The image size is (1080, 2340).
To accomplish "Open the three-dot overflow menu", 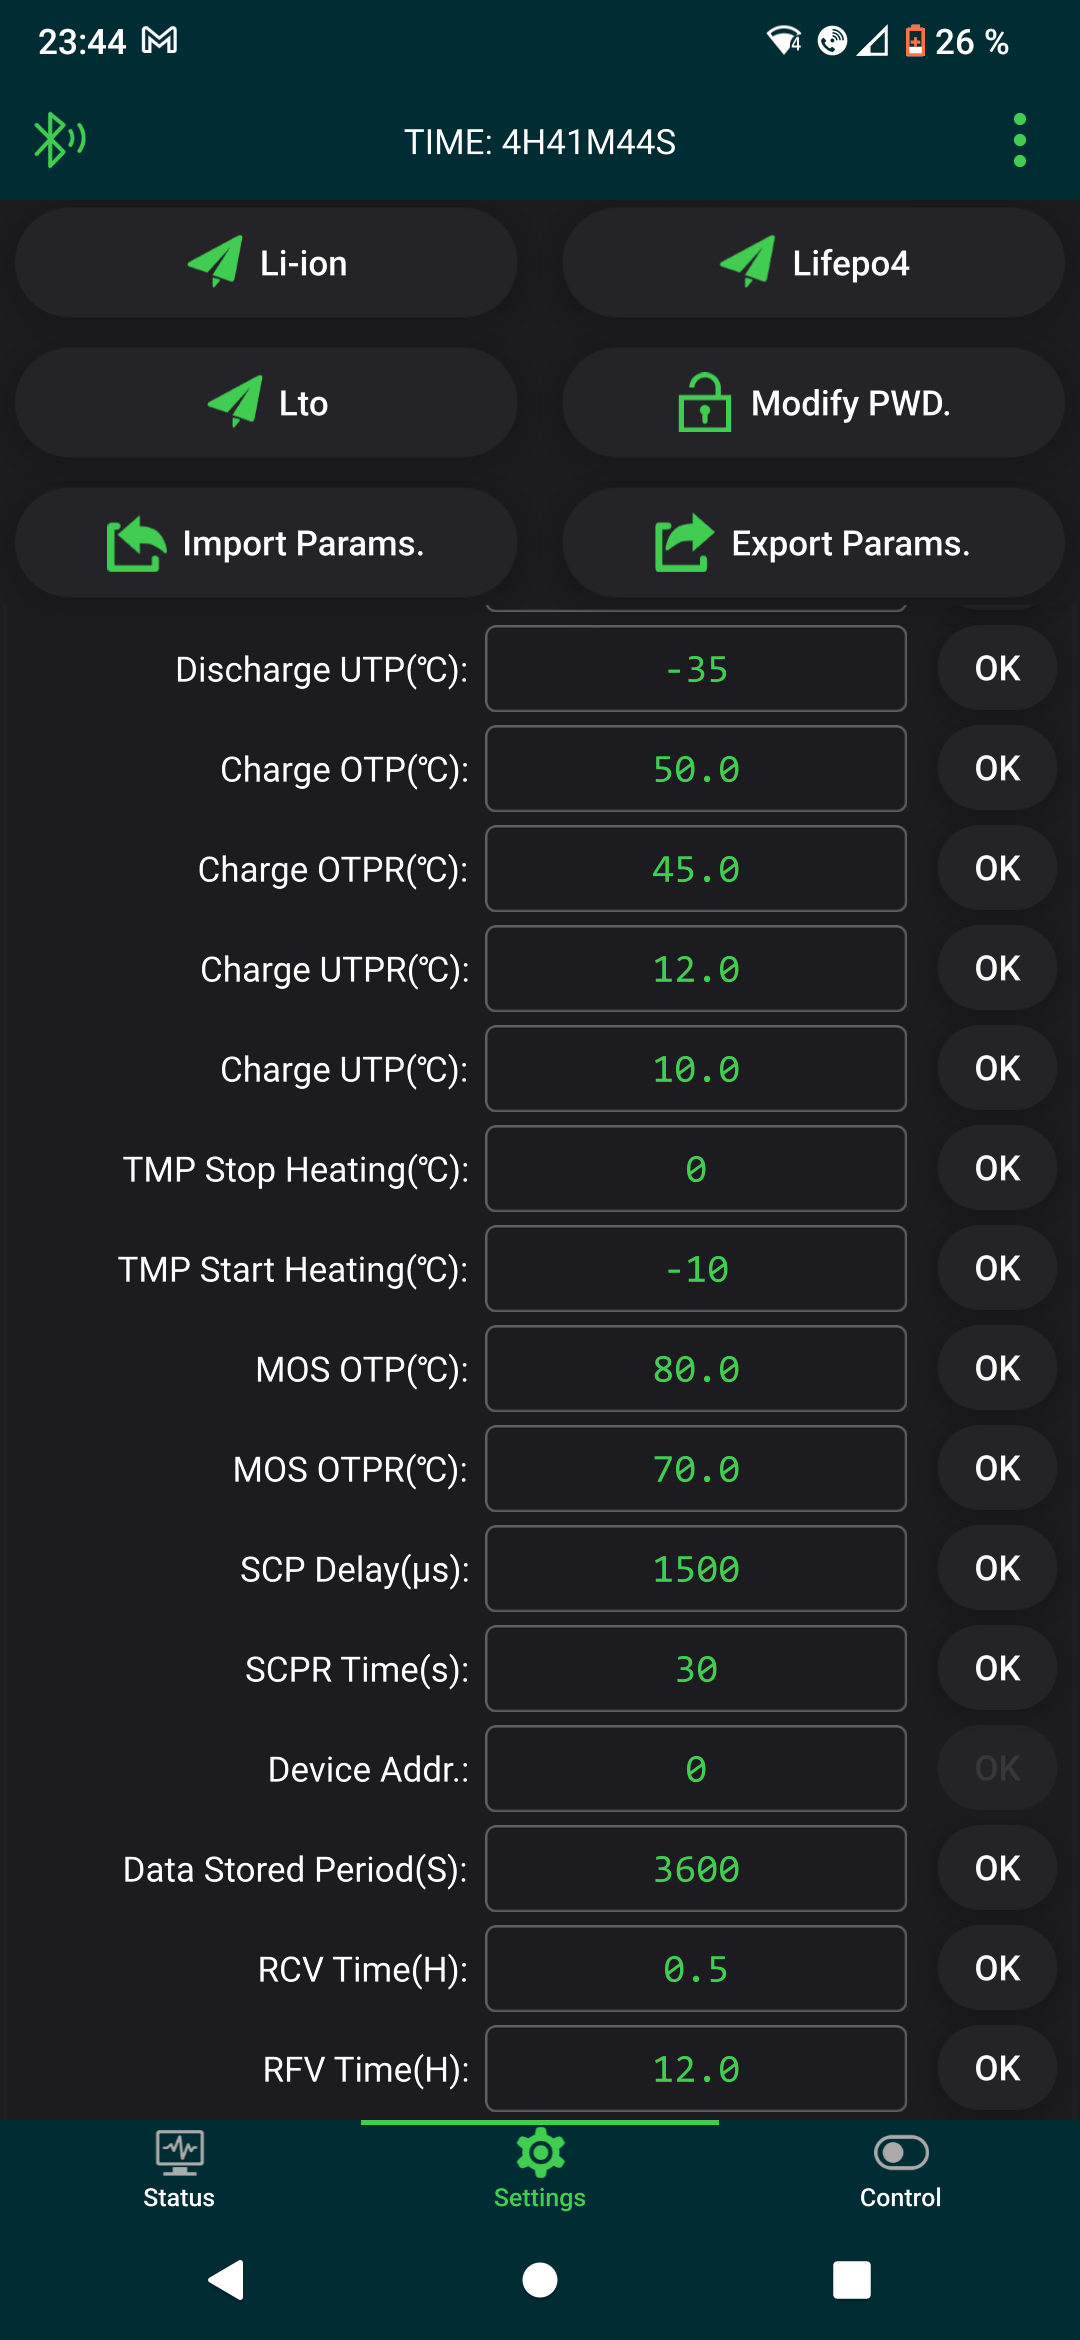I will click(1019, 140).
